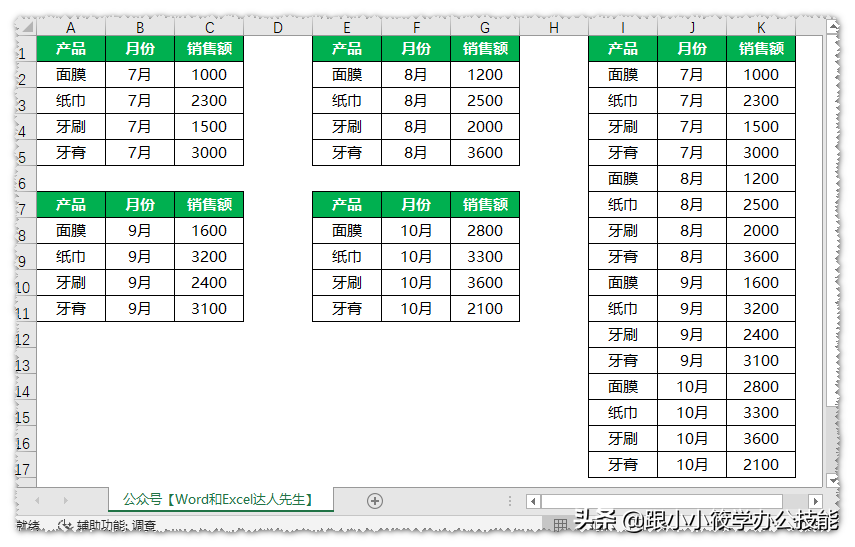Viewport: 855px width, 547px height.
Task: Select cell E11 showing 牙膏
Action: [347, 309]
